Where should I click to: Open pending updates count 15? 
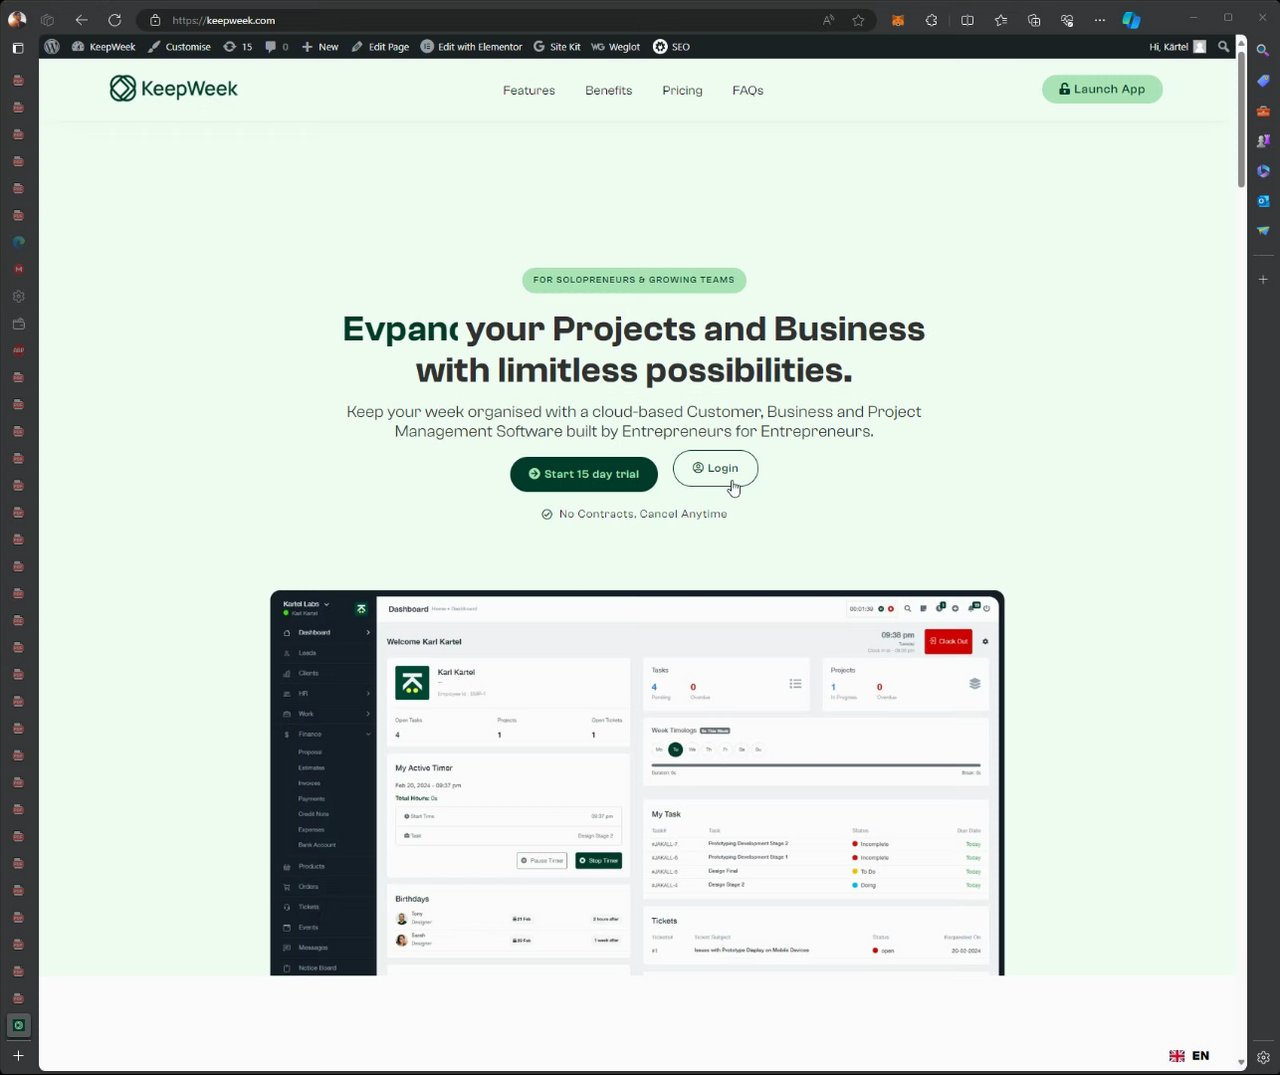[238, 47]
